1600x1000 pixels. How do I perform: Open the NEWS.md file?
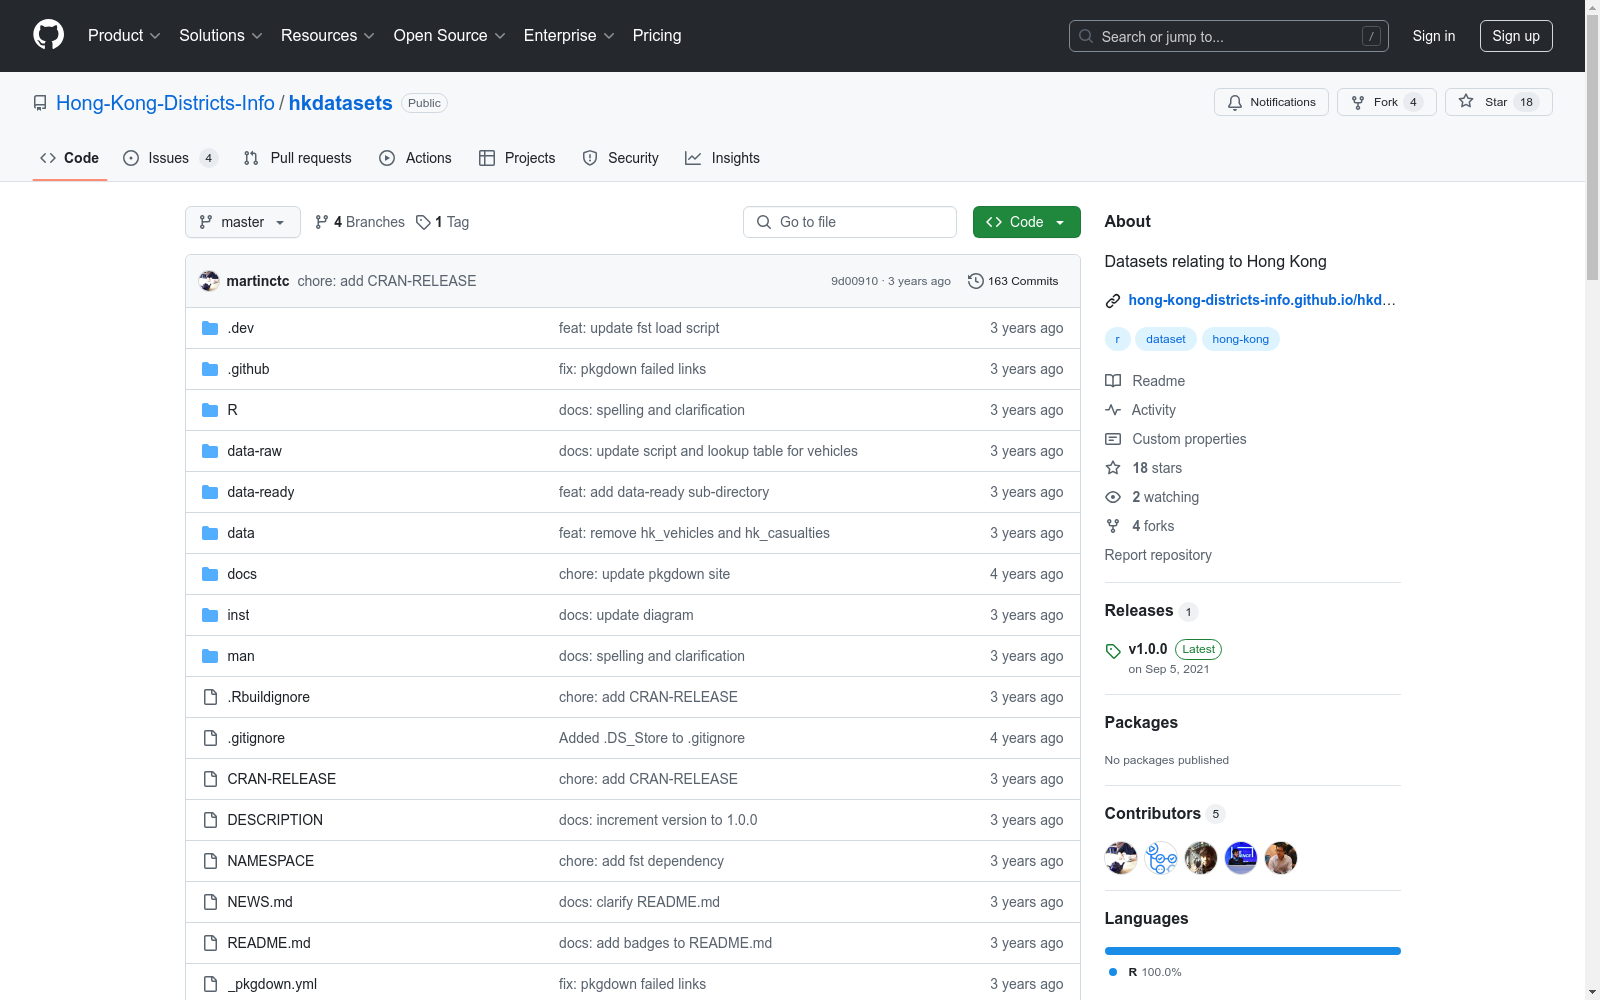pyautogui.click(x=260, y=902)
